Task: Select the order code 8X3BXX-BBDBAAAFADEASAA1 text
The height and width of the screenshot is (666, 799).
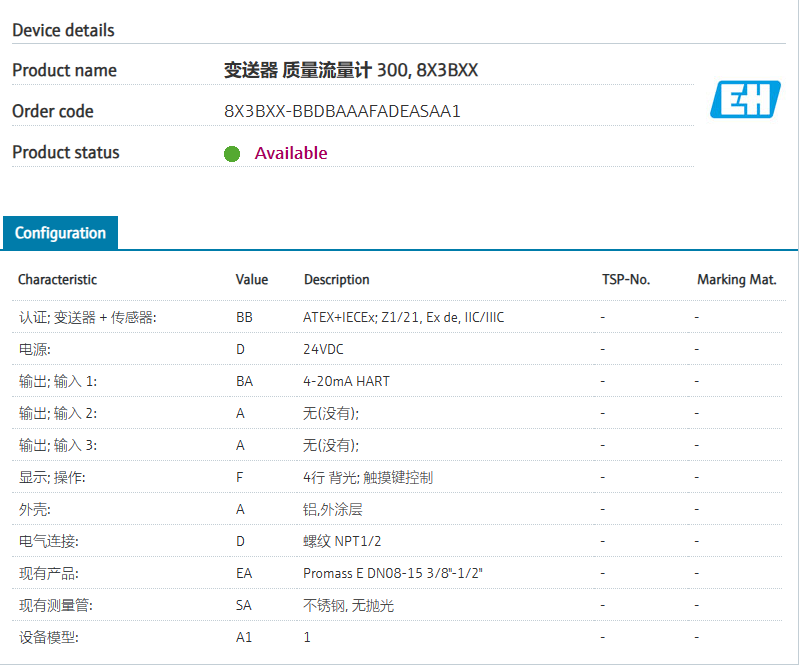Action: pos(342,111)
